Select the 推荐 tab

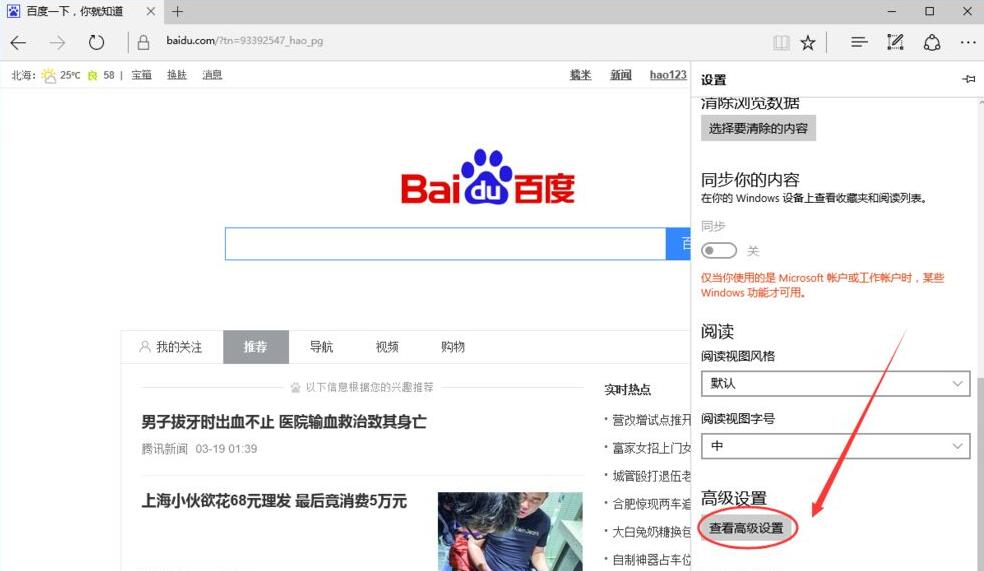pos(255,347)
